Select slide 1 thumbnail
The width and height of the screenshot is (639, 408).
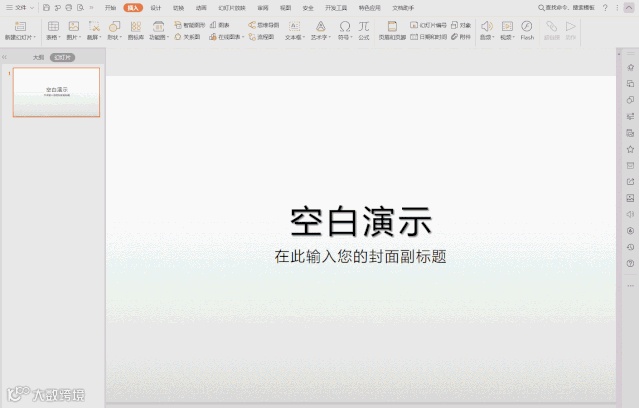[56, 92]
